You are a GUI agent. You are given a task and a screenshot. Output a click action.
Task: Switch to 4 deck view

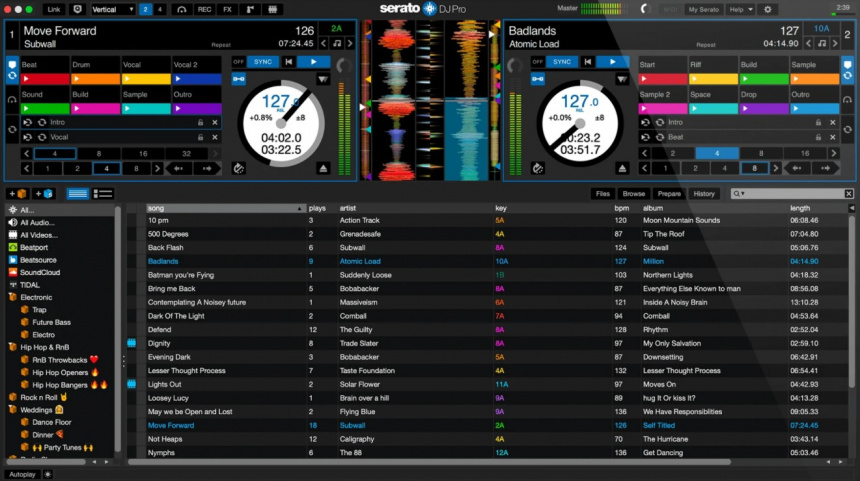pos(160,9)
